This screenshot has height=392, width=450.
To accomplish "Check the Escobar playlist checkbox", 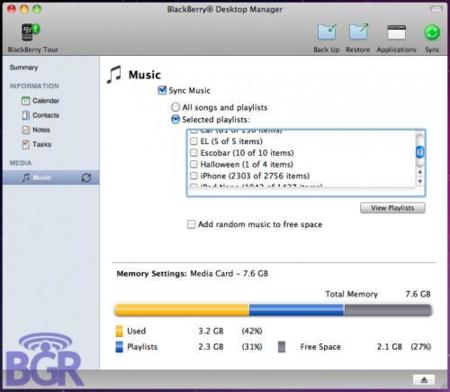I will [x=194, y=153].
